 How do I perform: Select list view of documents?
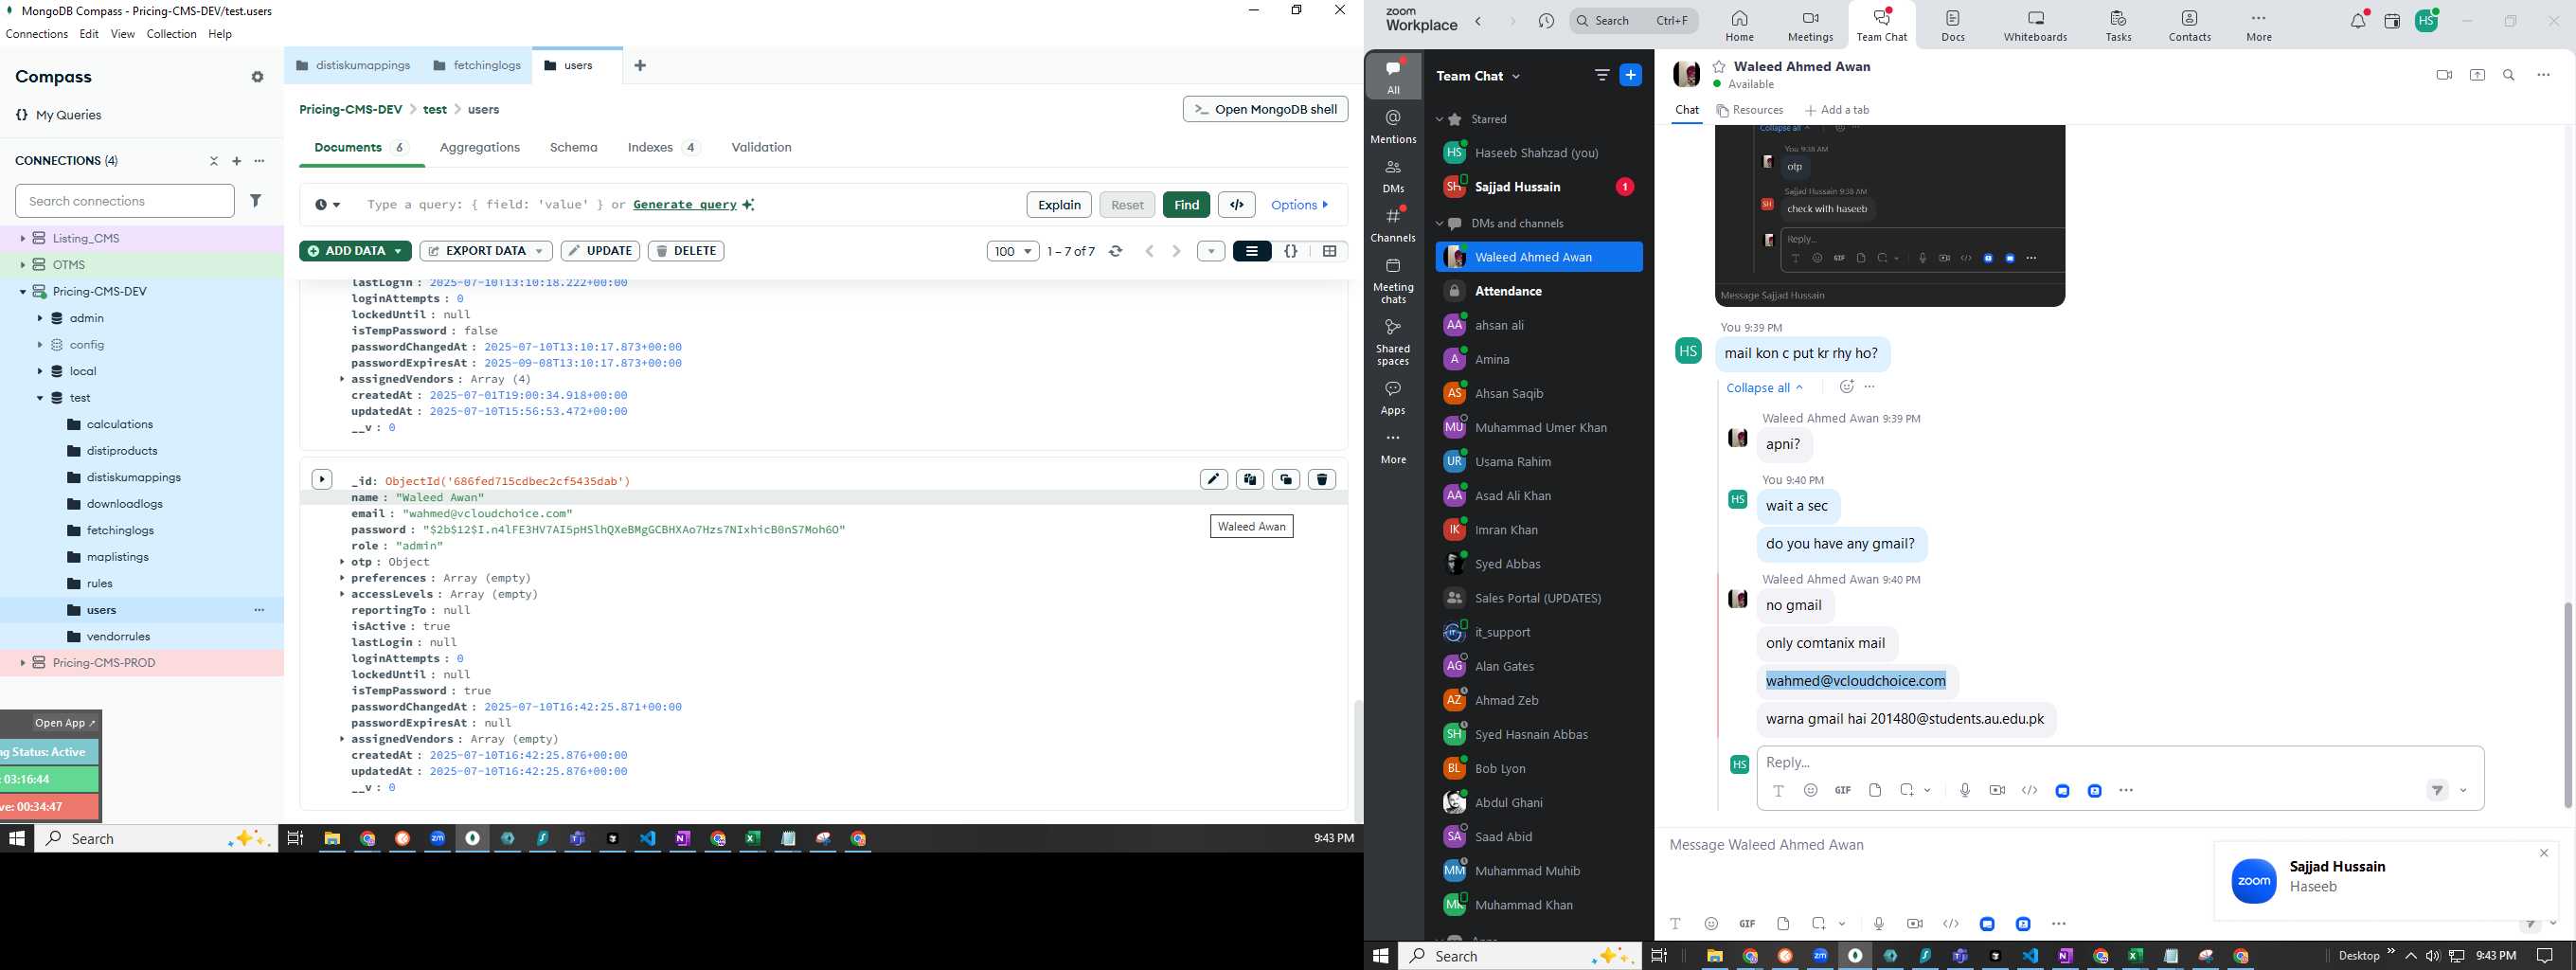click(x=1252, y=251)
